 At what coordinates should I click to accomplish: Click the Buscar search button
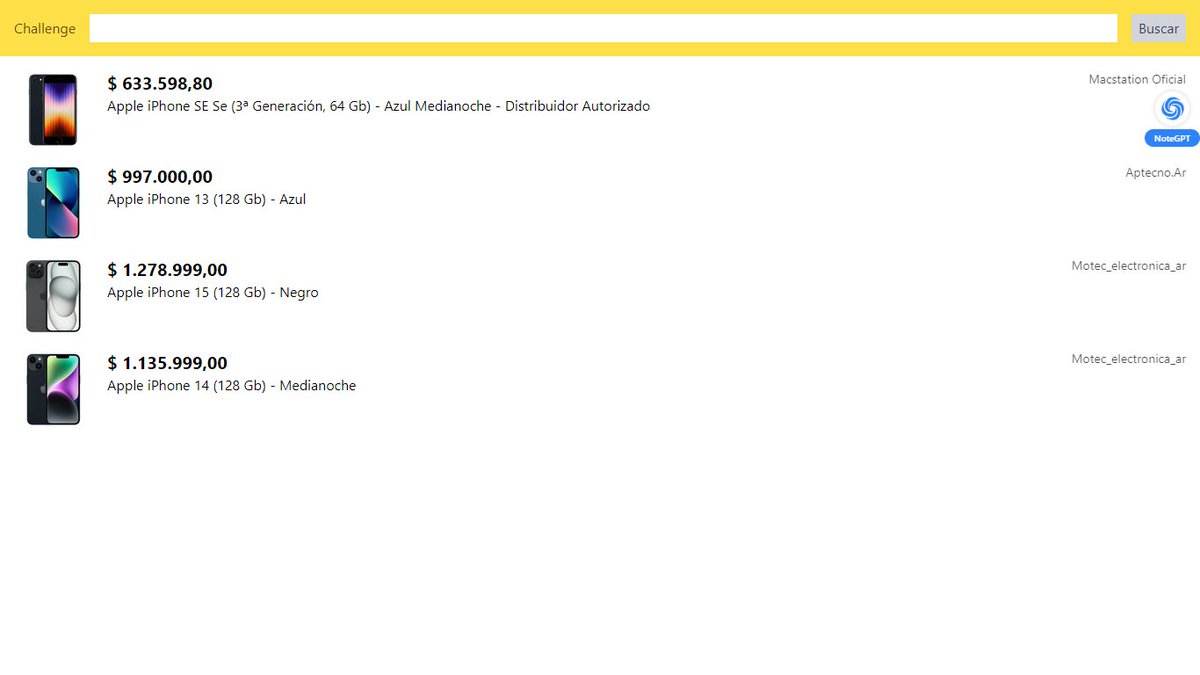pyautogui.click(x=1158, y=29)
